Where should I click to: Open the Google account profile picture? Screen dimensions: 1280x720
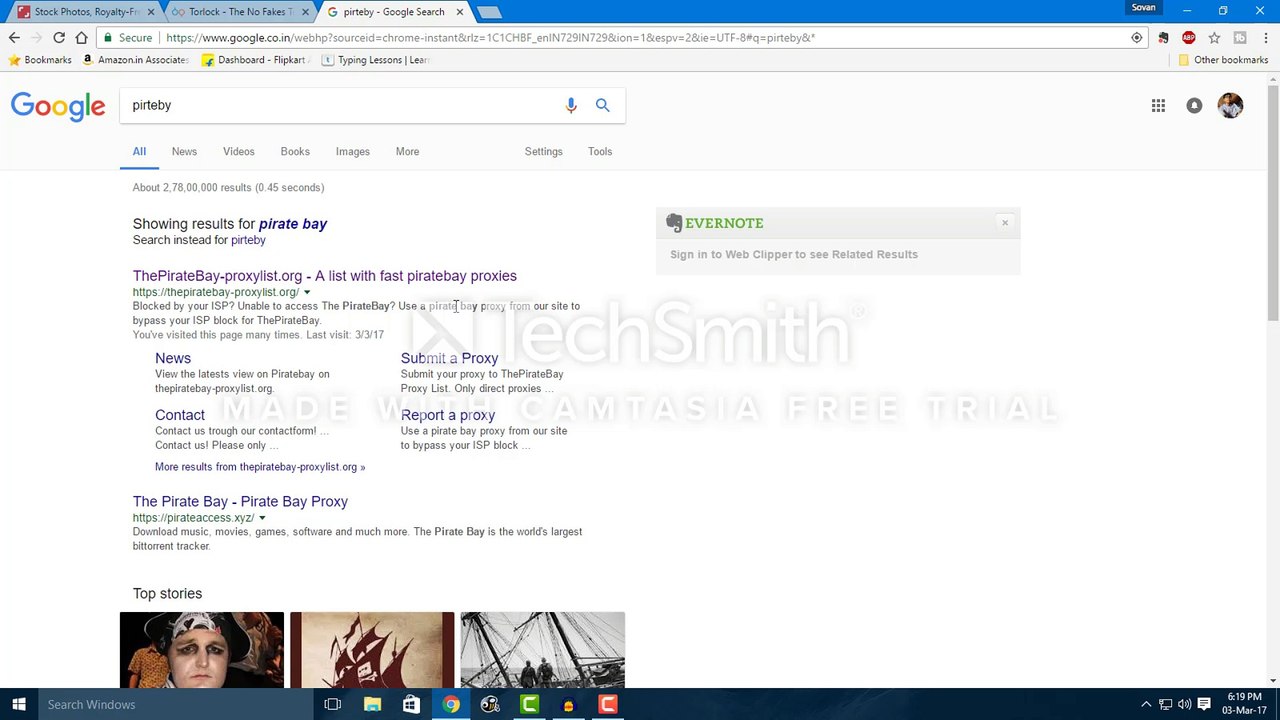click(x=1230, y=105)
